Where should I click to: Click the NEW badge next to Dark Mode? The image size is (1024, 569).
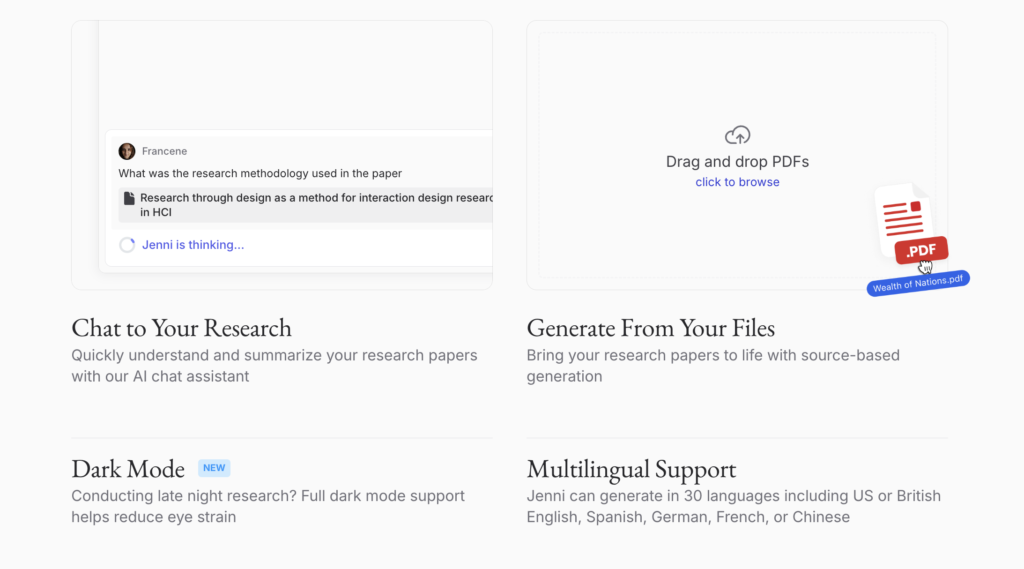(214, 468)
